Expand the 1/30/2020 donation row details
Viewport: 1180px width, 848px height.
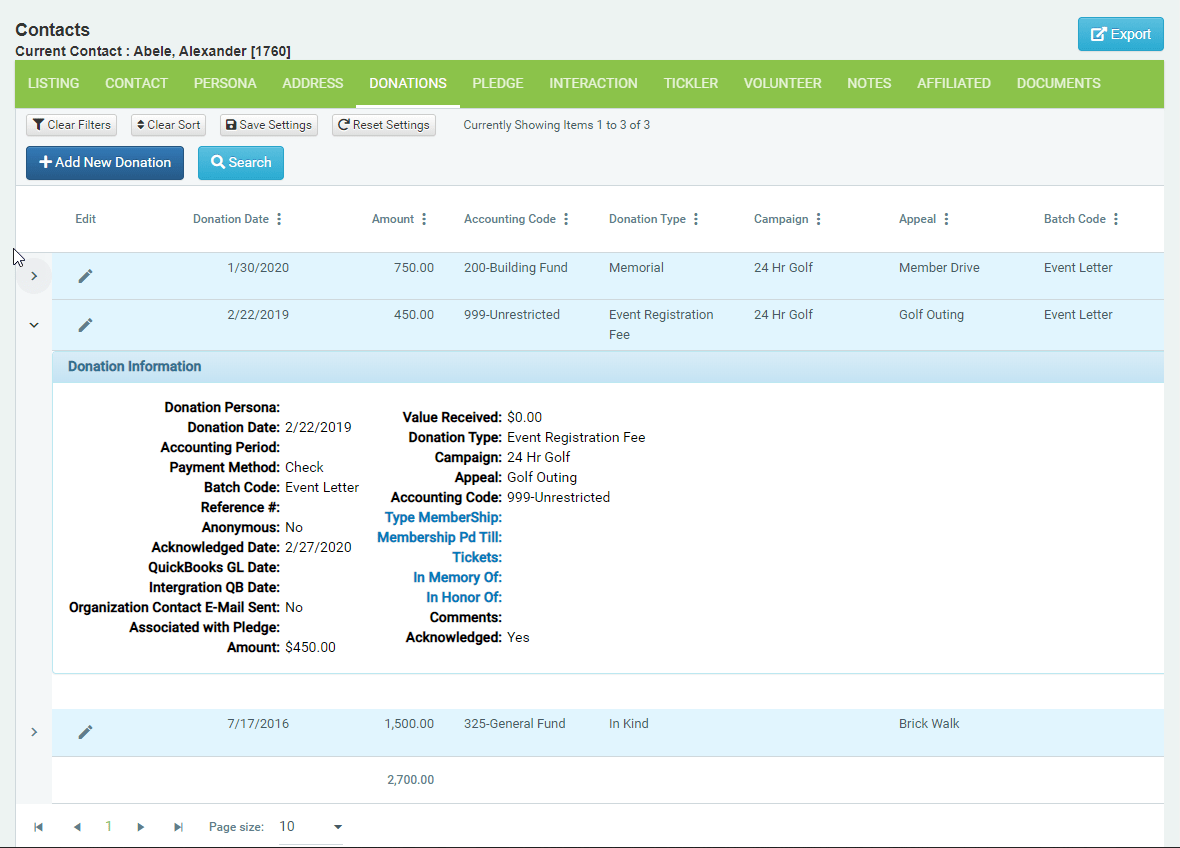[33, 275]
